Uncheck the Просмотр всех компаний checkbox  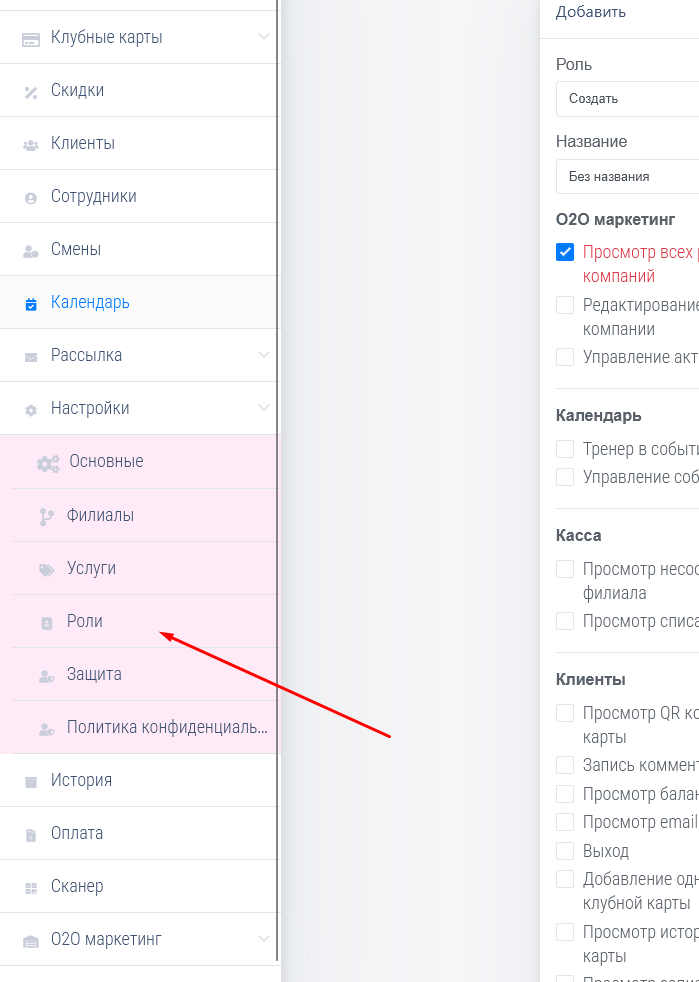(x=565, y=252)
